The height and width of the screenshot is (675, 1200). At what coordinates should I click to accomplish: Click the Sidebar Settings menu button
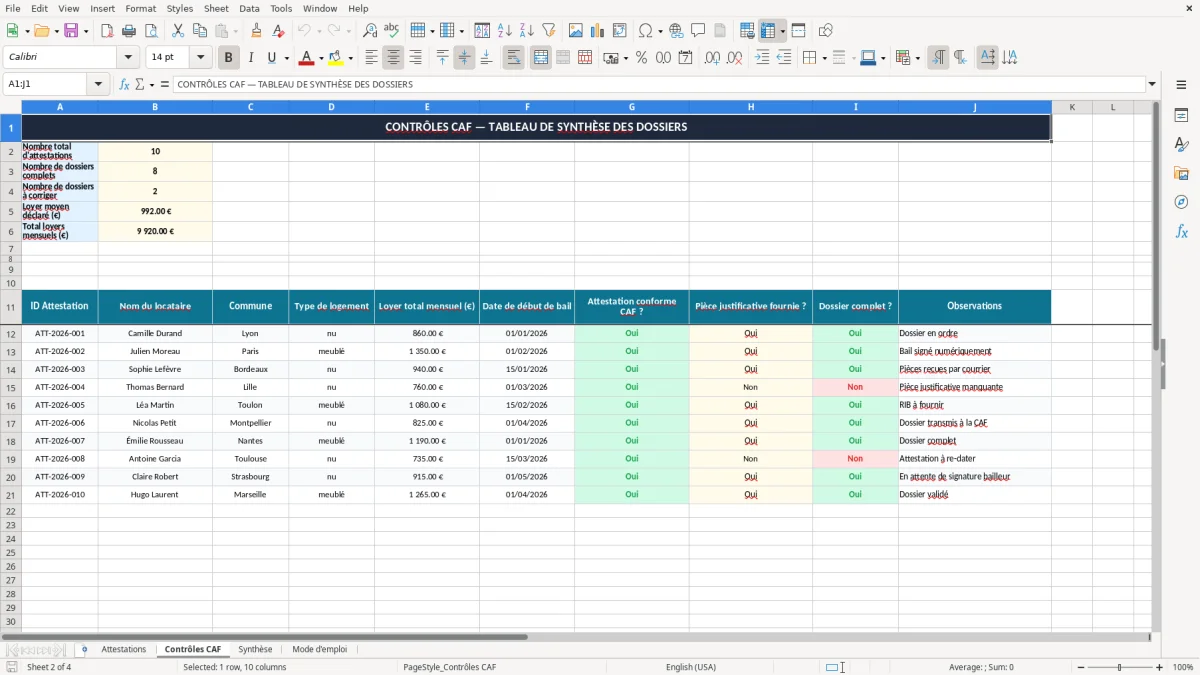(1181, 86)
